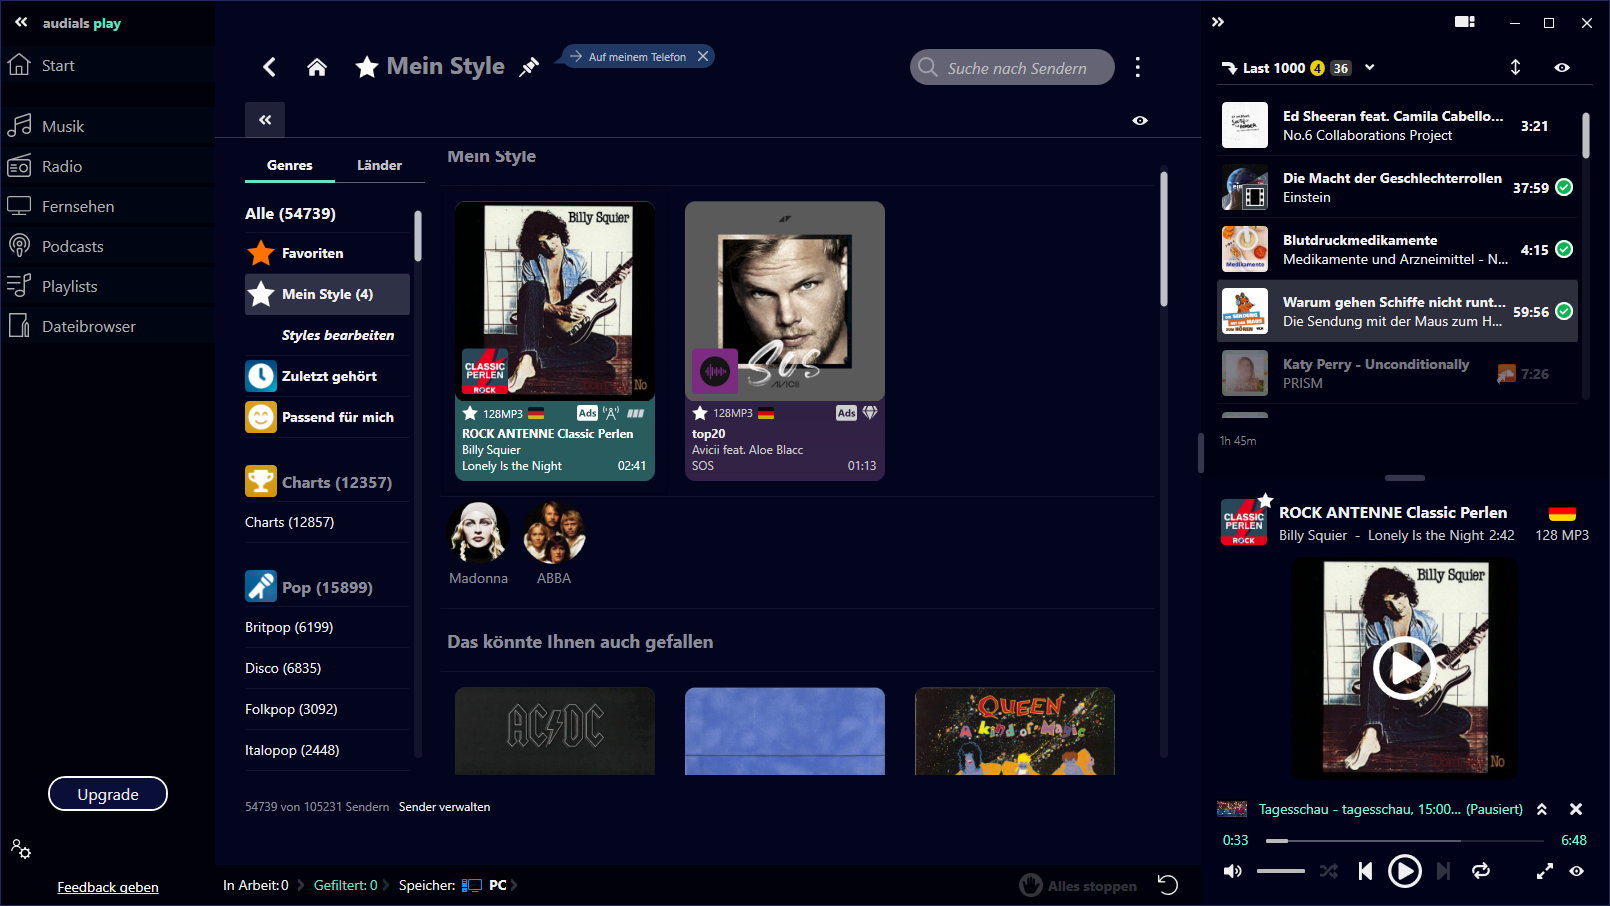Open Playlists in the sidebar
1610x906 pixels.
(69, 286)
